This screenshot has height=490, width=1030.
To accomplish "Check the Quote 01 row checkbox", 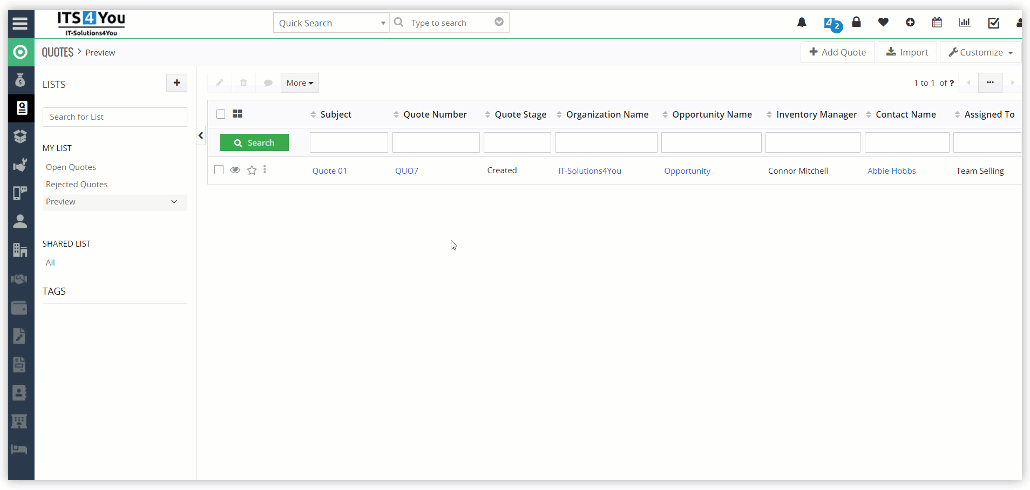I will (219, 171).
